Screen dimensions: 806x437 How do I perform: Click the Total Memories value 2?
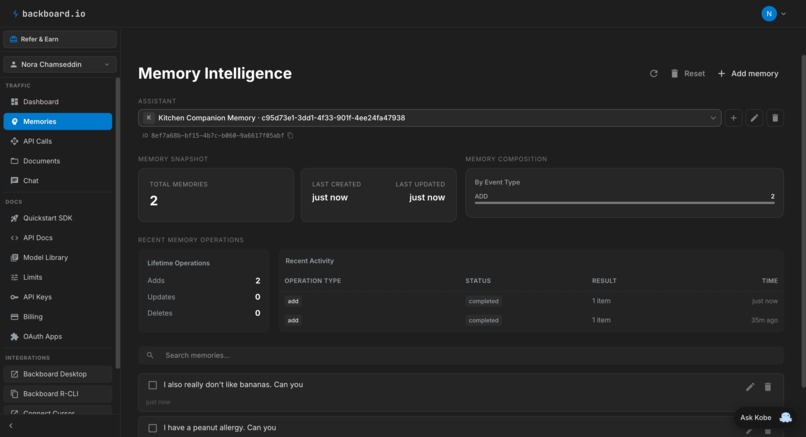click(154, 201)
